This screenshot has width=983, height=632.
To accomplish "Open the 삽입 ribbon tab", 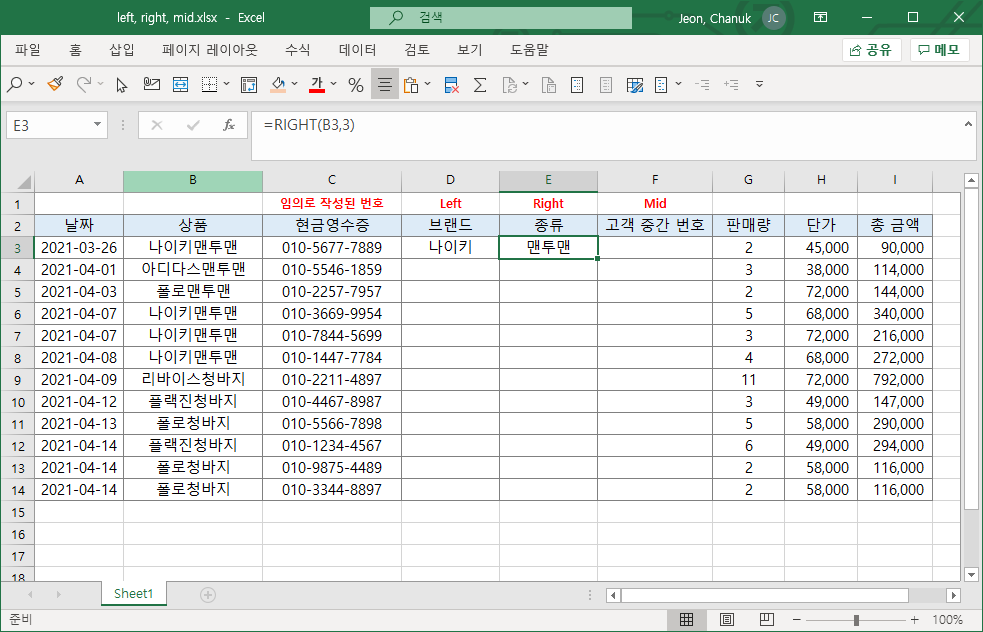I will [x=122, y=50].
